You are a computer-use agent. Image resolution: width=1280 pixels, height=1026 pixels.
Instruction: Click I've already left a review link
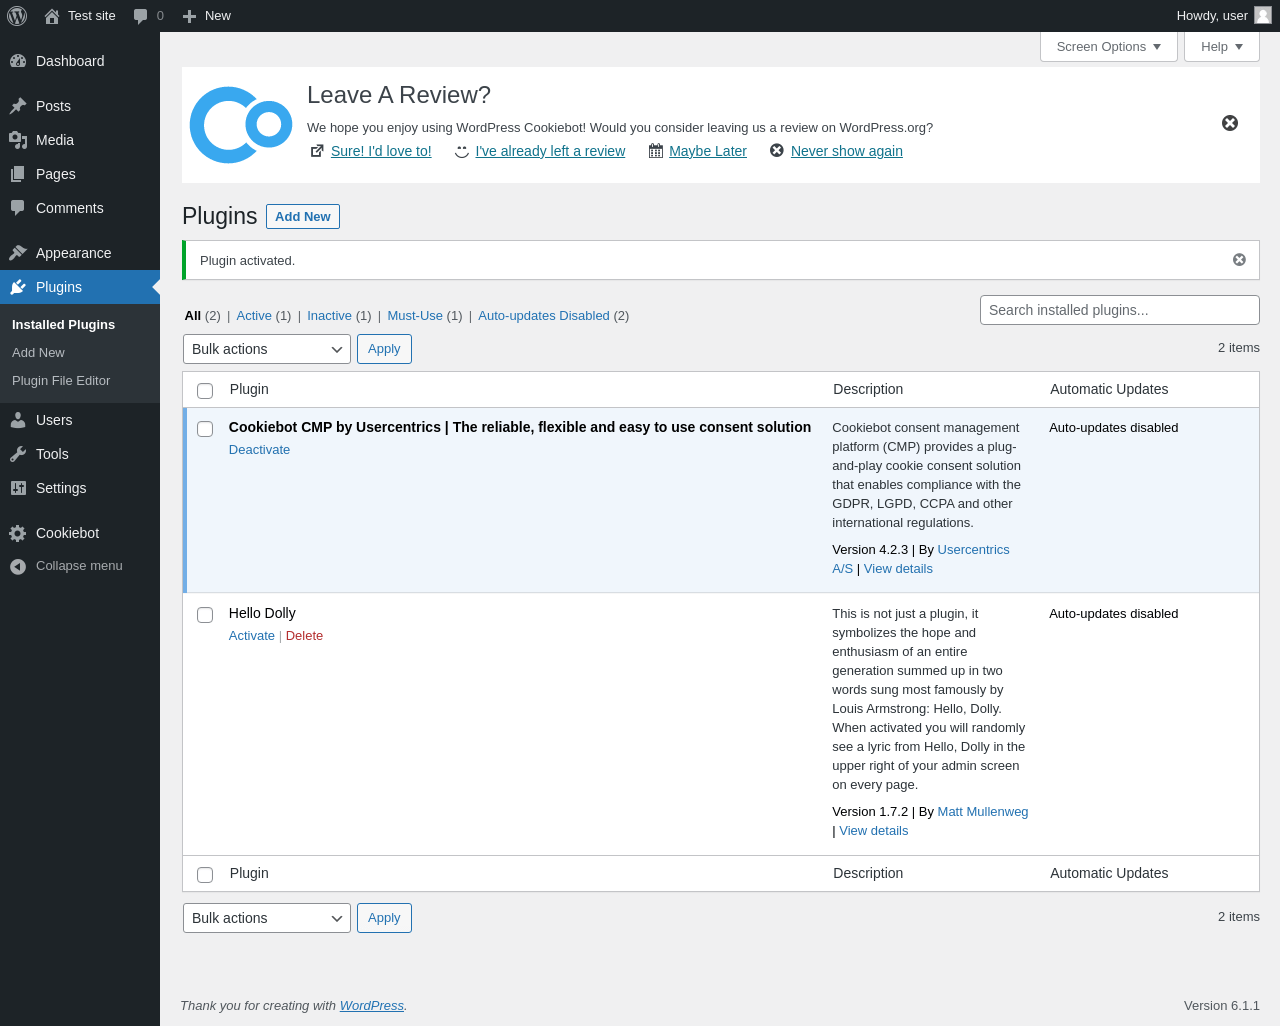pos(550,151)
